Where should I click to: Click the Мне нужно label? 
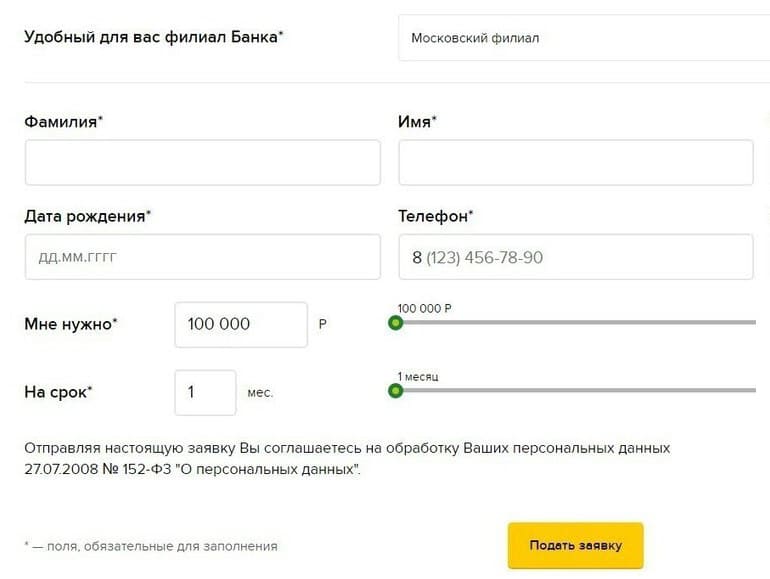(70, 324)
